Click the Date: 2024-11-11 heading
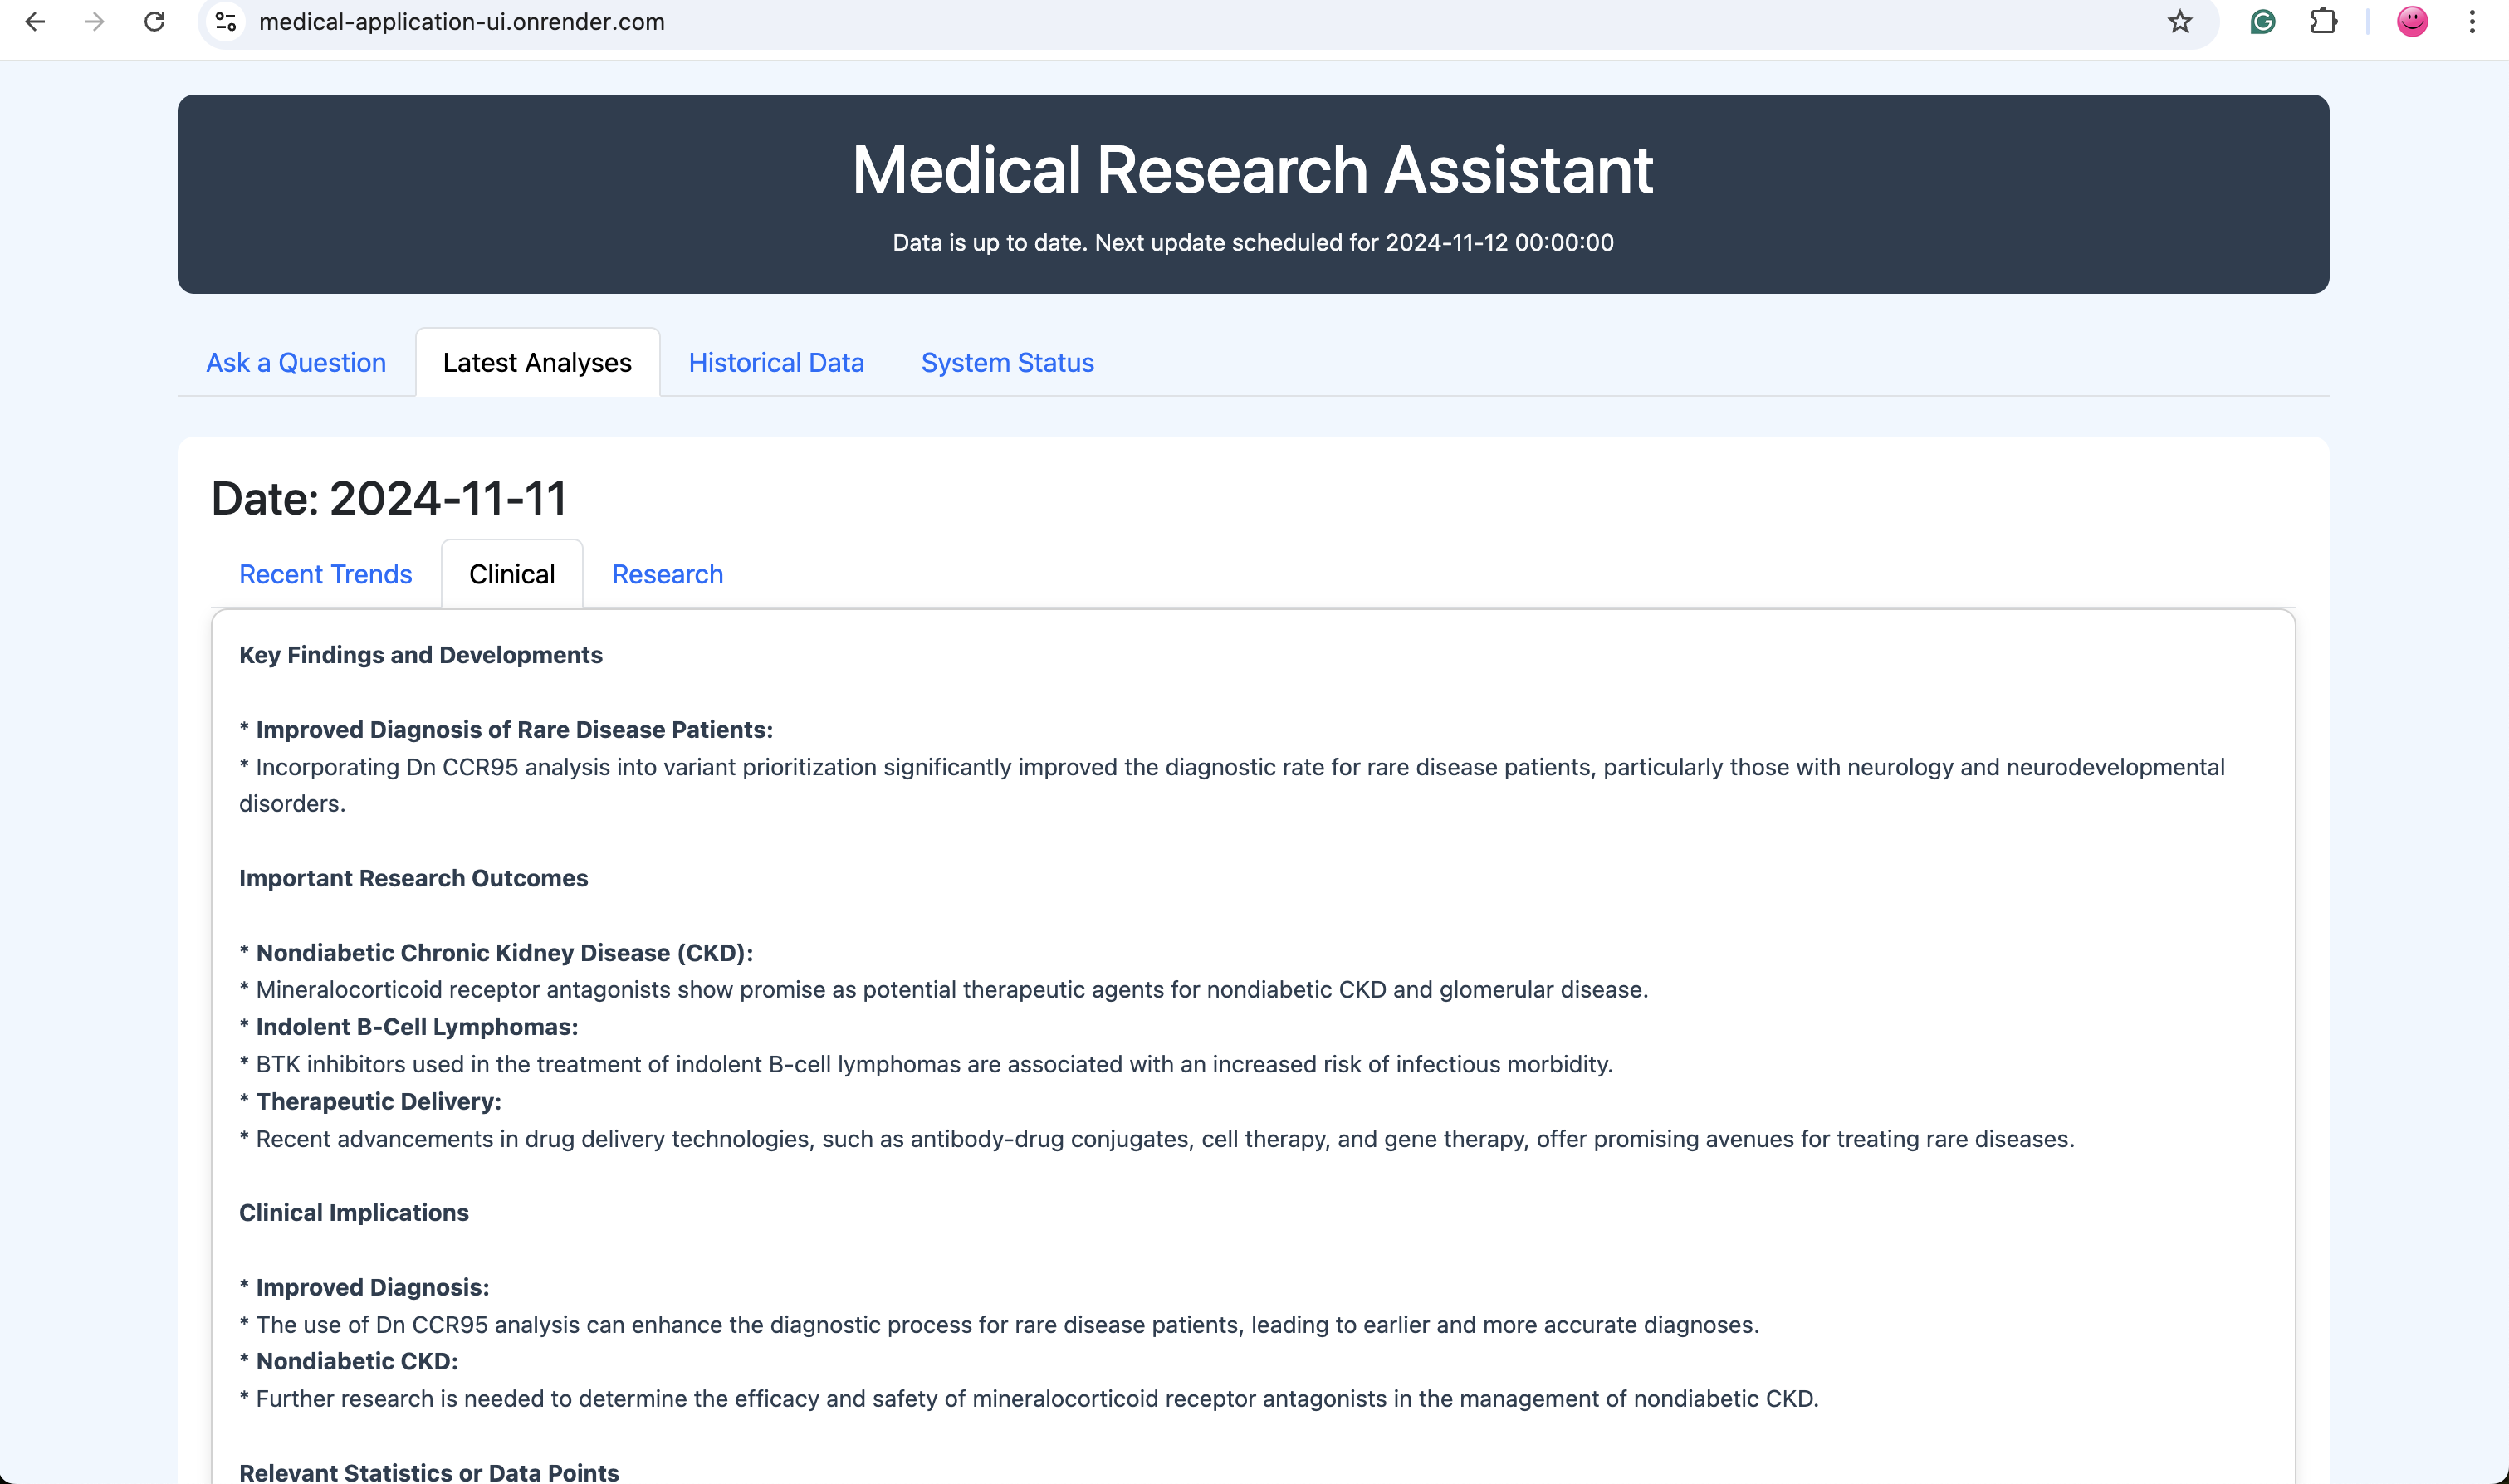Viewport: 2509px width, 1484px height. pos(388,498)
